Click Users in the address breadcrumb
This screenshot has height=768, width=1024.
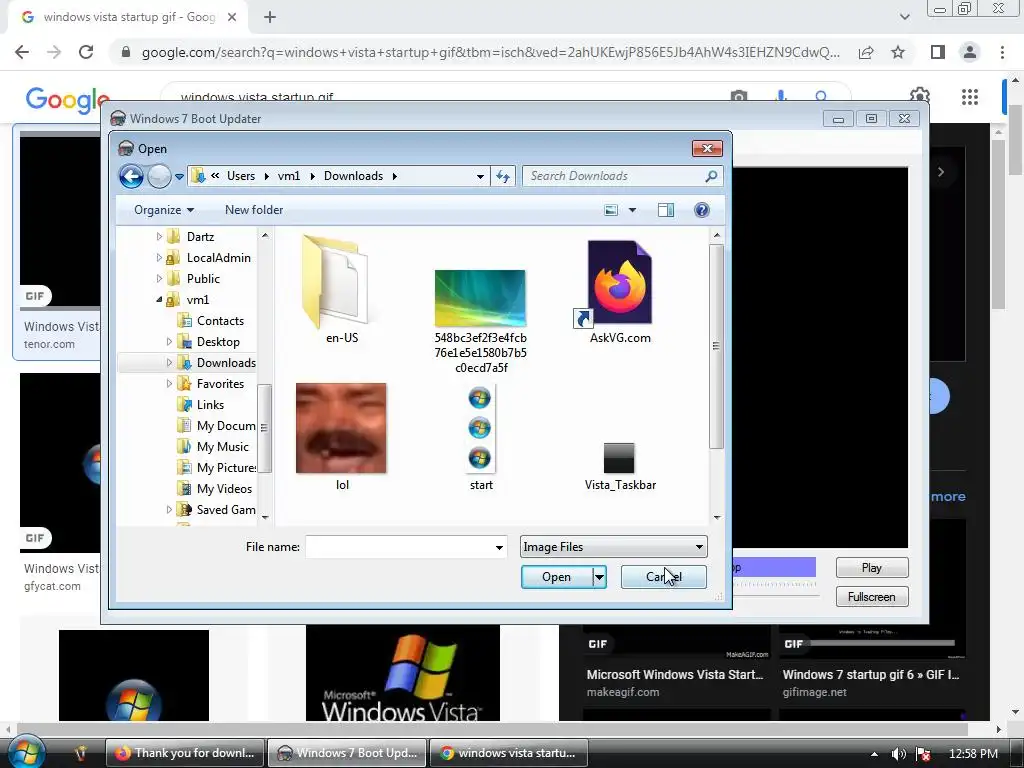(241, 176)
